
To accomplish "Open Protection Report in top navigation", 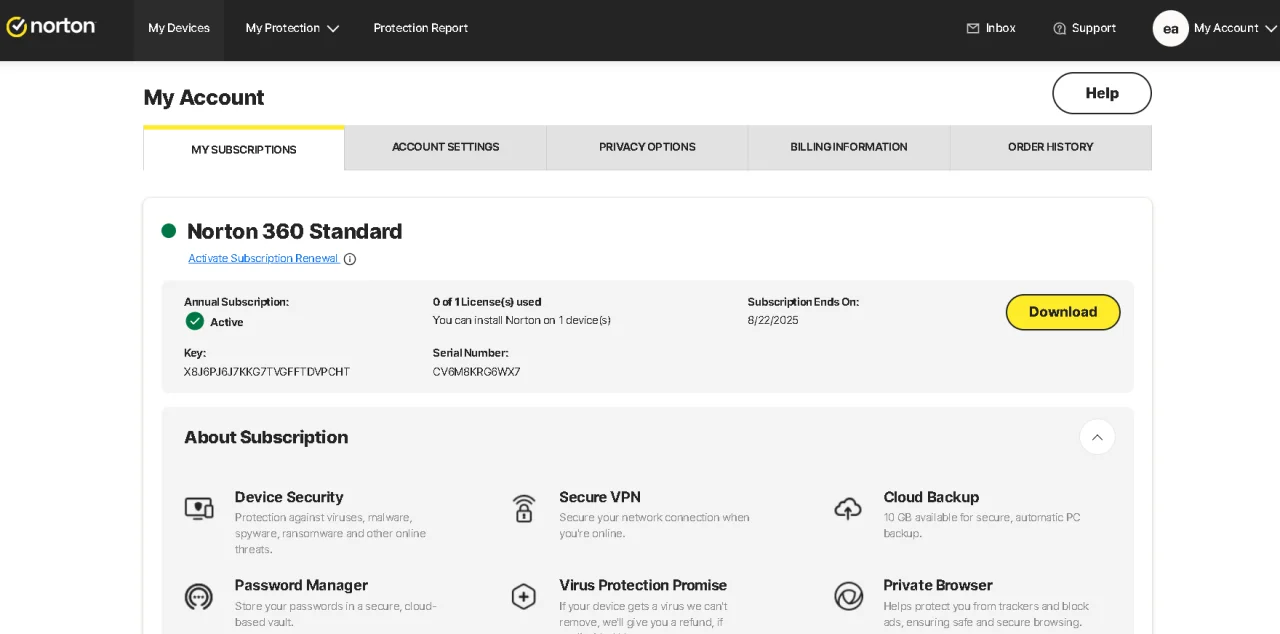I will (421, 28).
